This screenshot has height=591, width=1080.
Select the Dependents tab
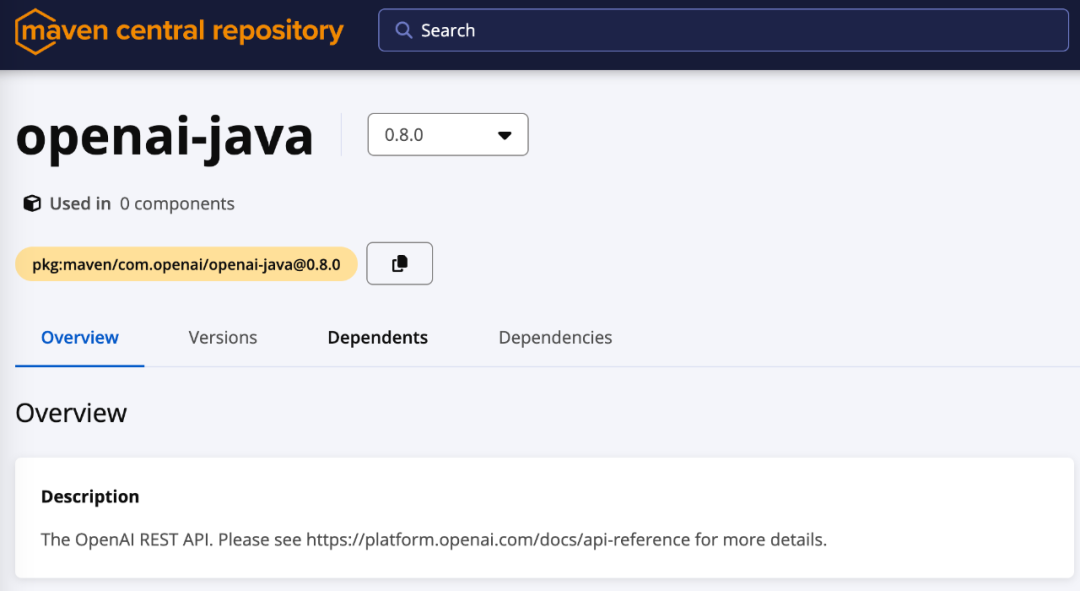pos(378,338)
